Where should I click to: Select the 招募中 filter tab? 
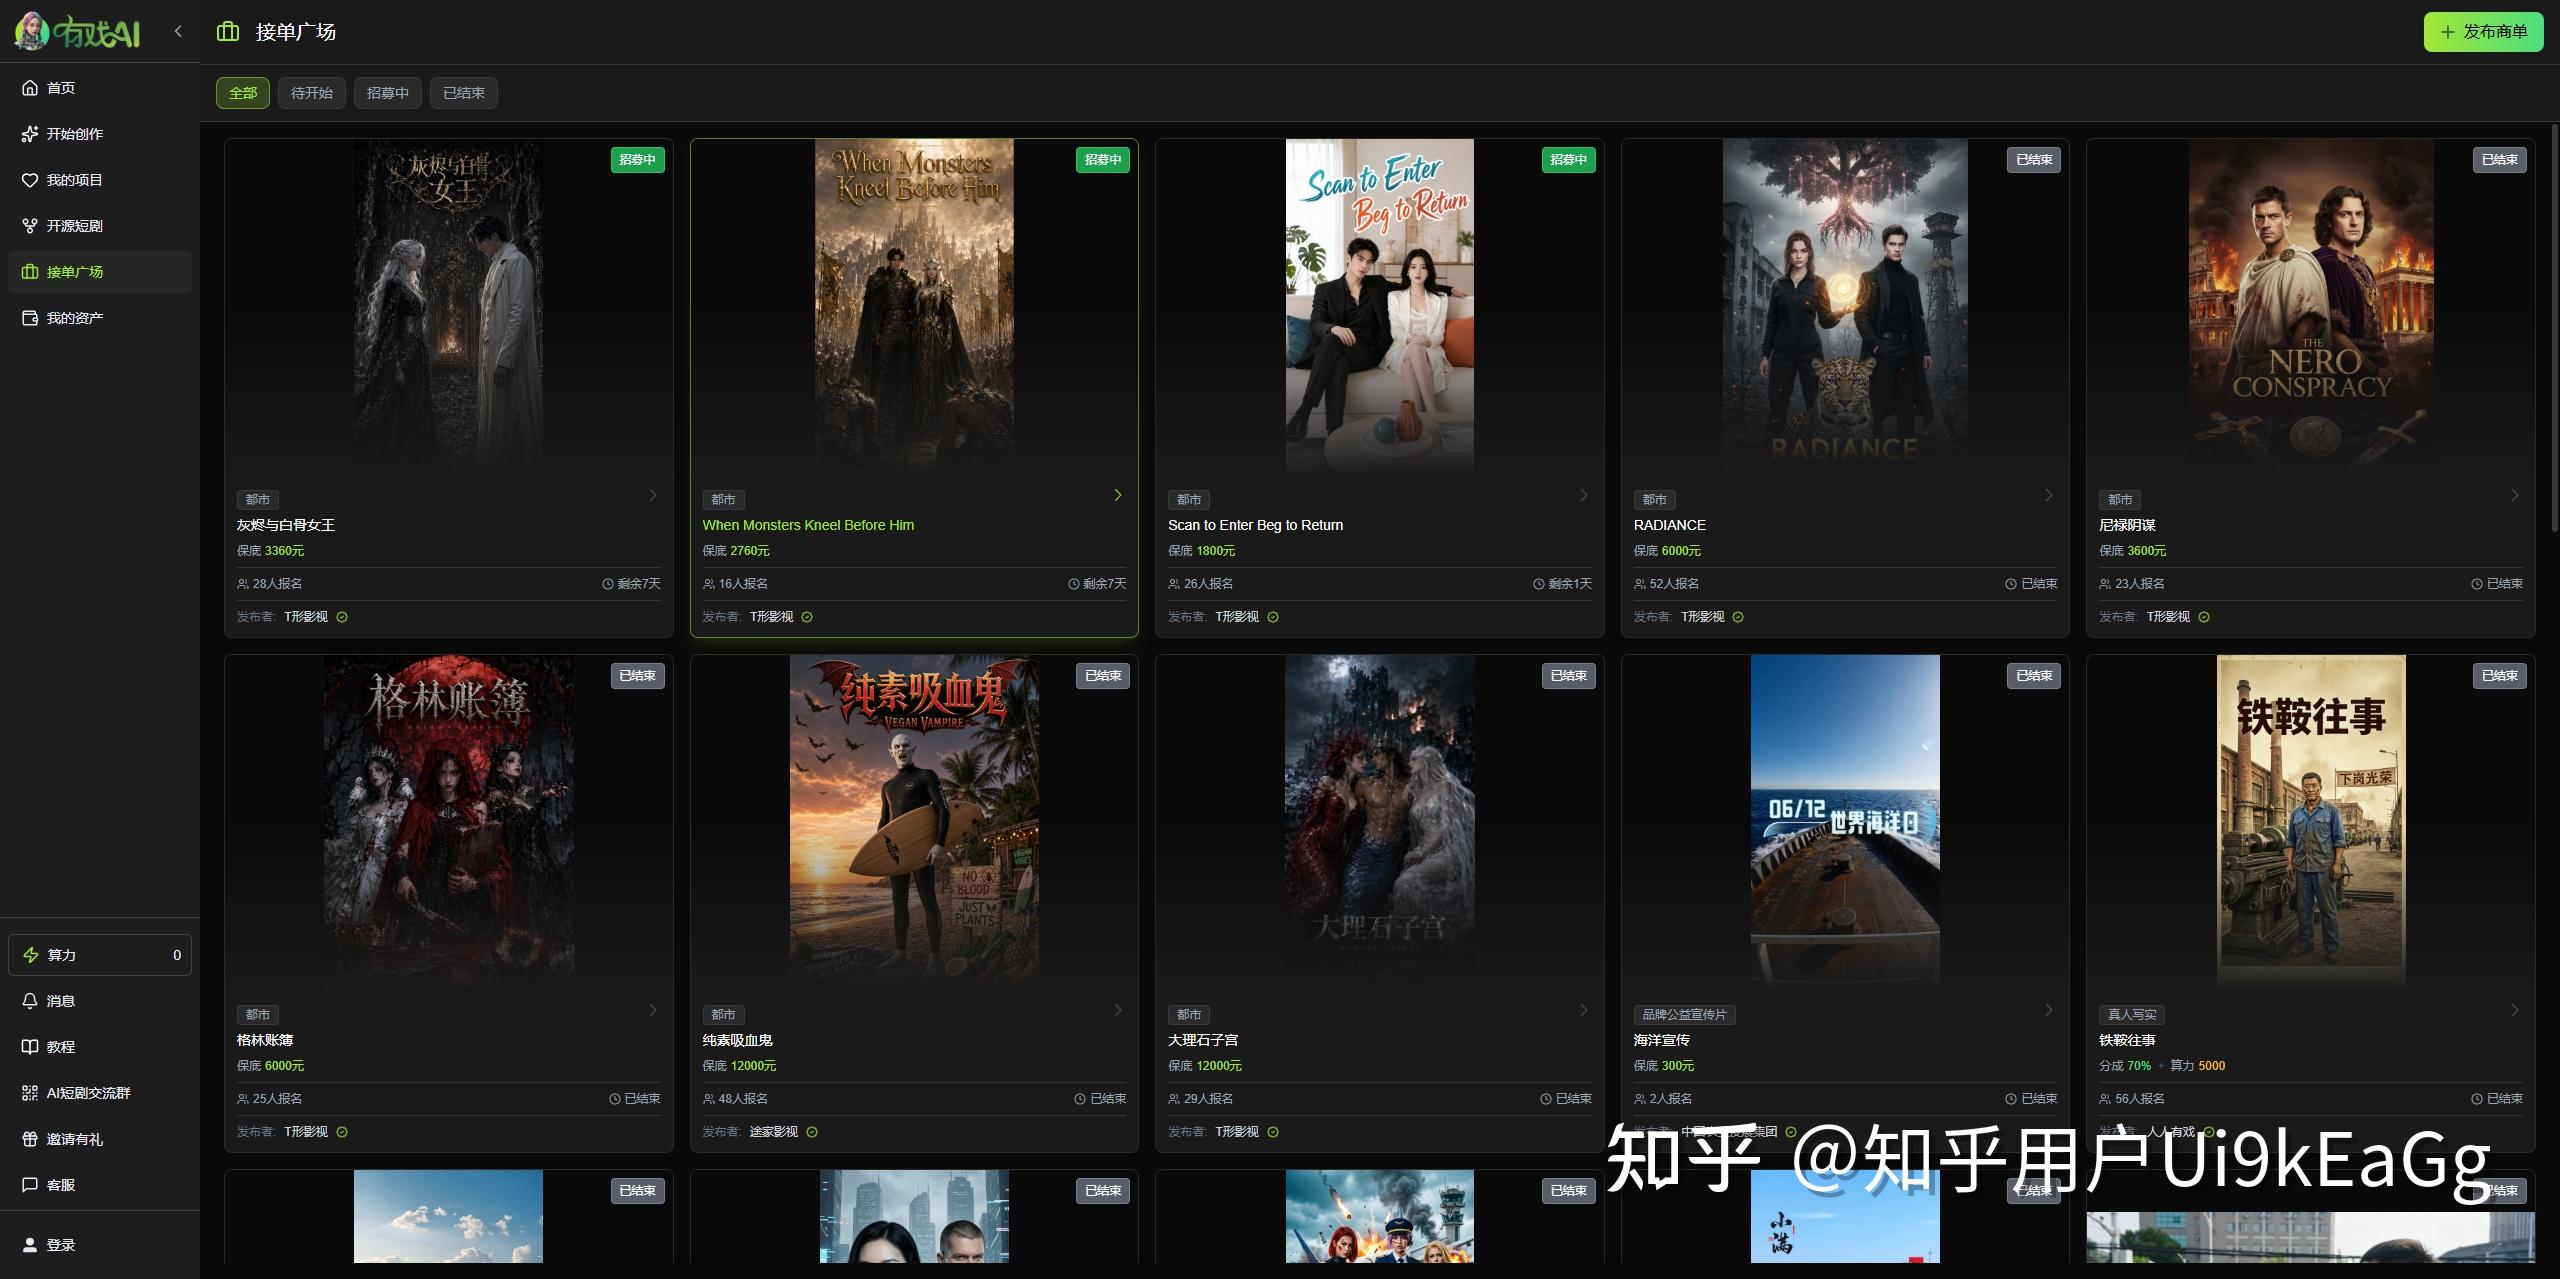pyautogui.click(x=388, y=93)
